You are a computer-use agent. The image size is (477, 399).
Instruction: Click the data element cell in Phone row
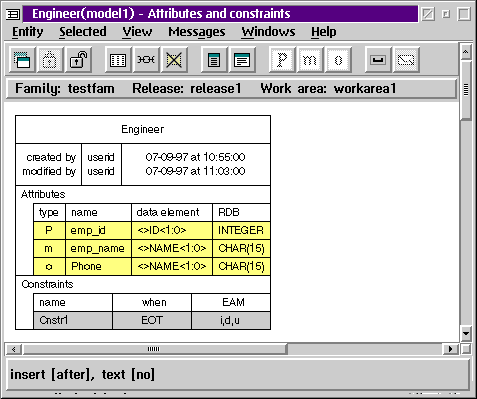pos(172,267)
